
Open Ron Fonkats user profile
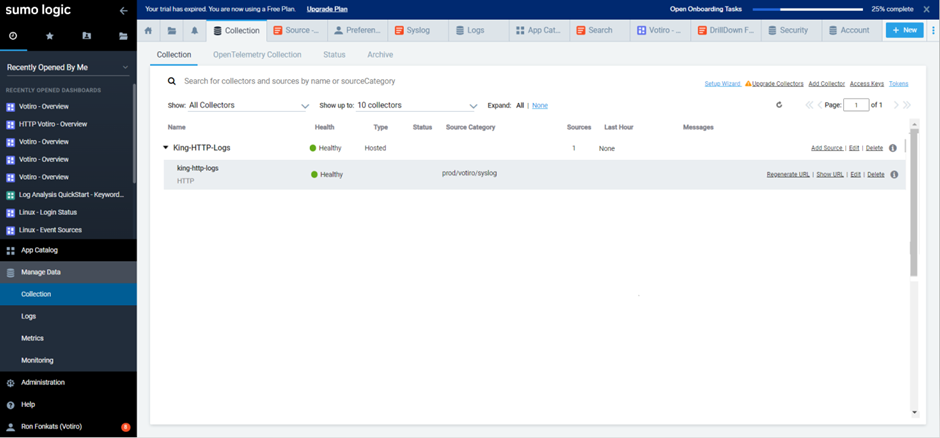click(x=52, y=427)
